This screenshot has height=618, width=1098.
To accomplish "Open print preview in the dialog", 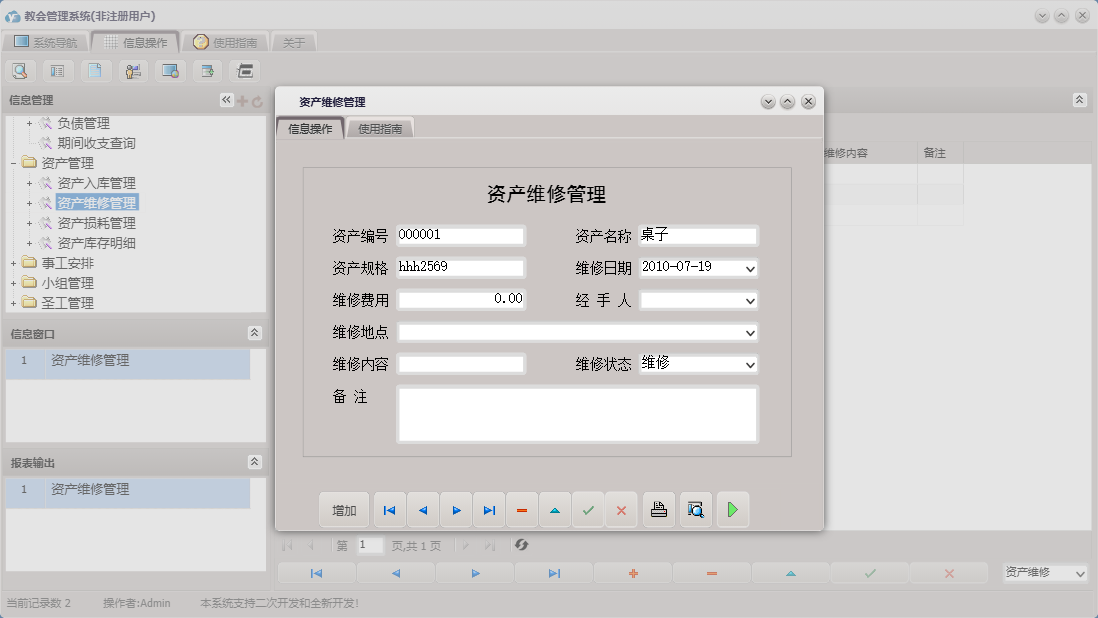I will click(x=695, y=510).
